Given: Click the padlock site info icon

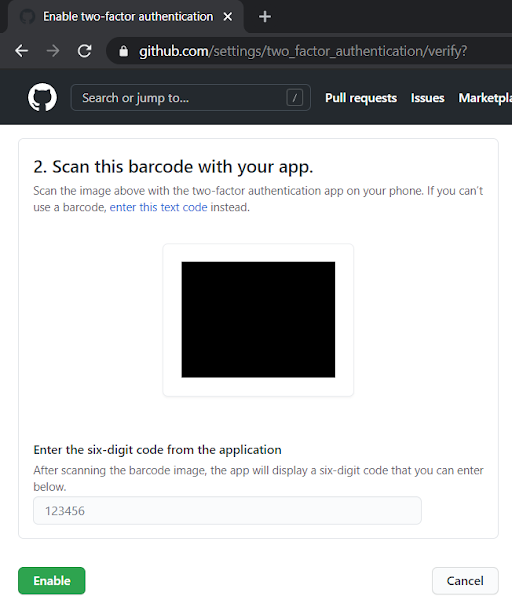Looking at the screenshot, I should 123,51.
